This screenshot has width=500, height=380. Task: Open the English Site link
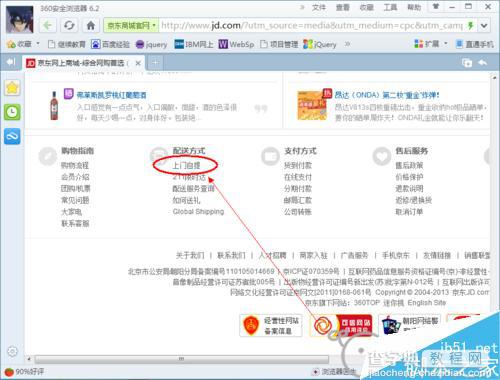[427, 303]
